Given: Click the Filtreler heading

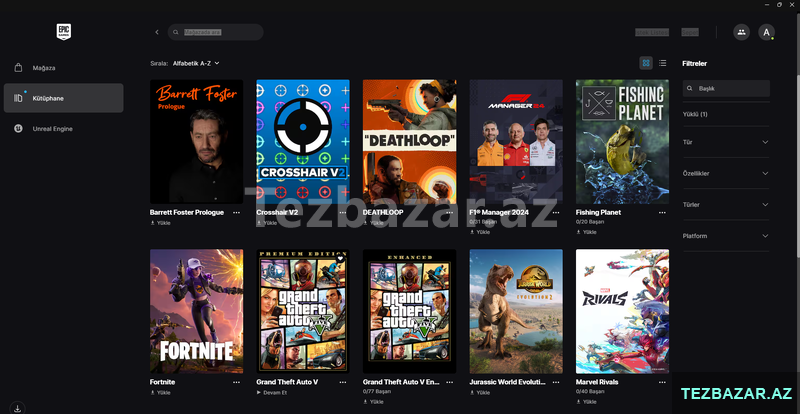Looking at the screenshot, I should (x=694, y=64).
